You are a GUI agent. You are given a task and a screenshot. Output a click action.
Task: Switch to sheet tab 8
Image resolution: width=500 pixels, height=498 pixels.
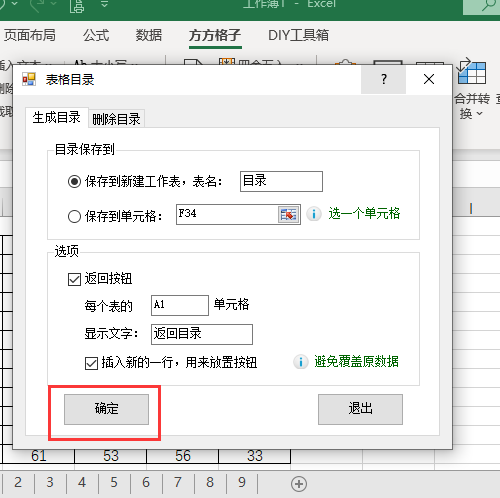(210, 482)
